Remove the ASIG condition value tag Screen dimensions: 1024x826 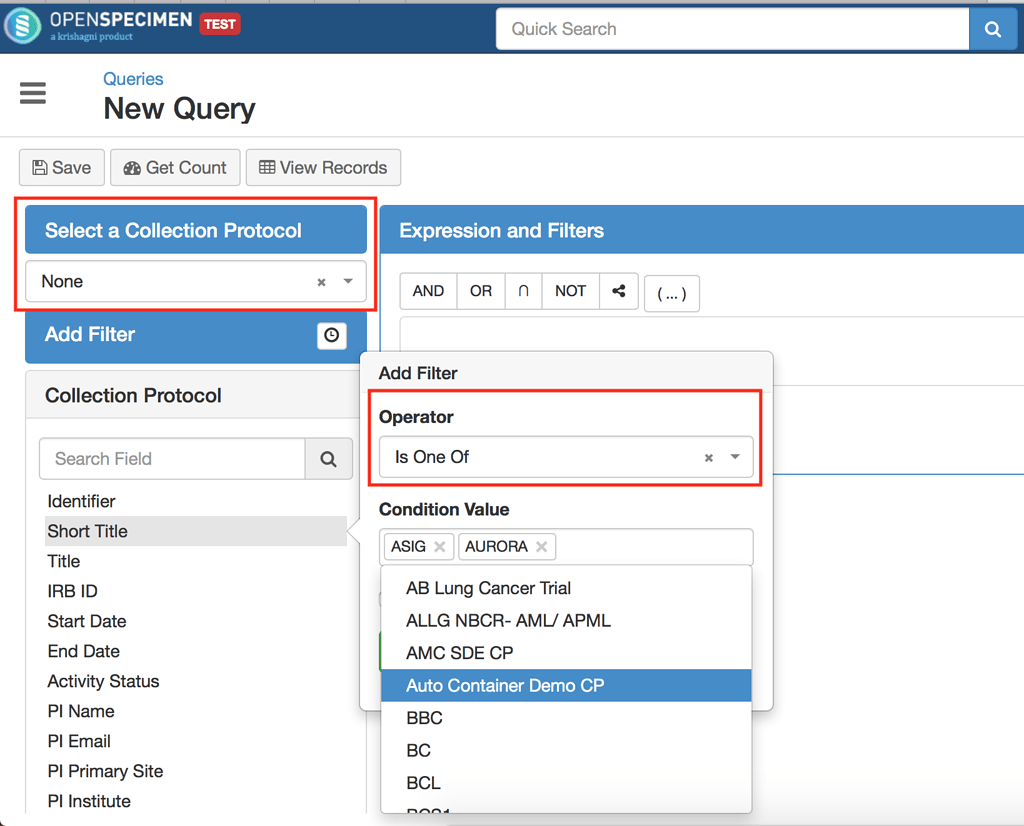pyautogui.click(x=439, y=546)
